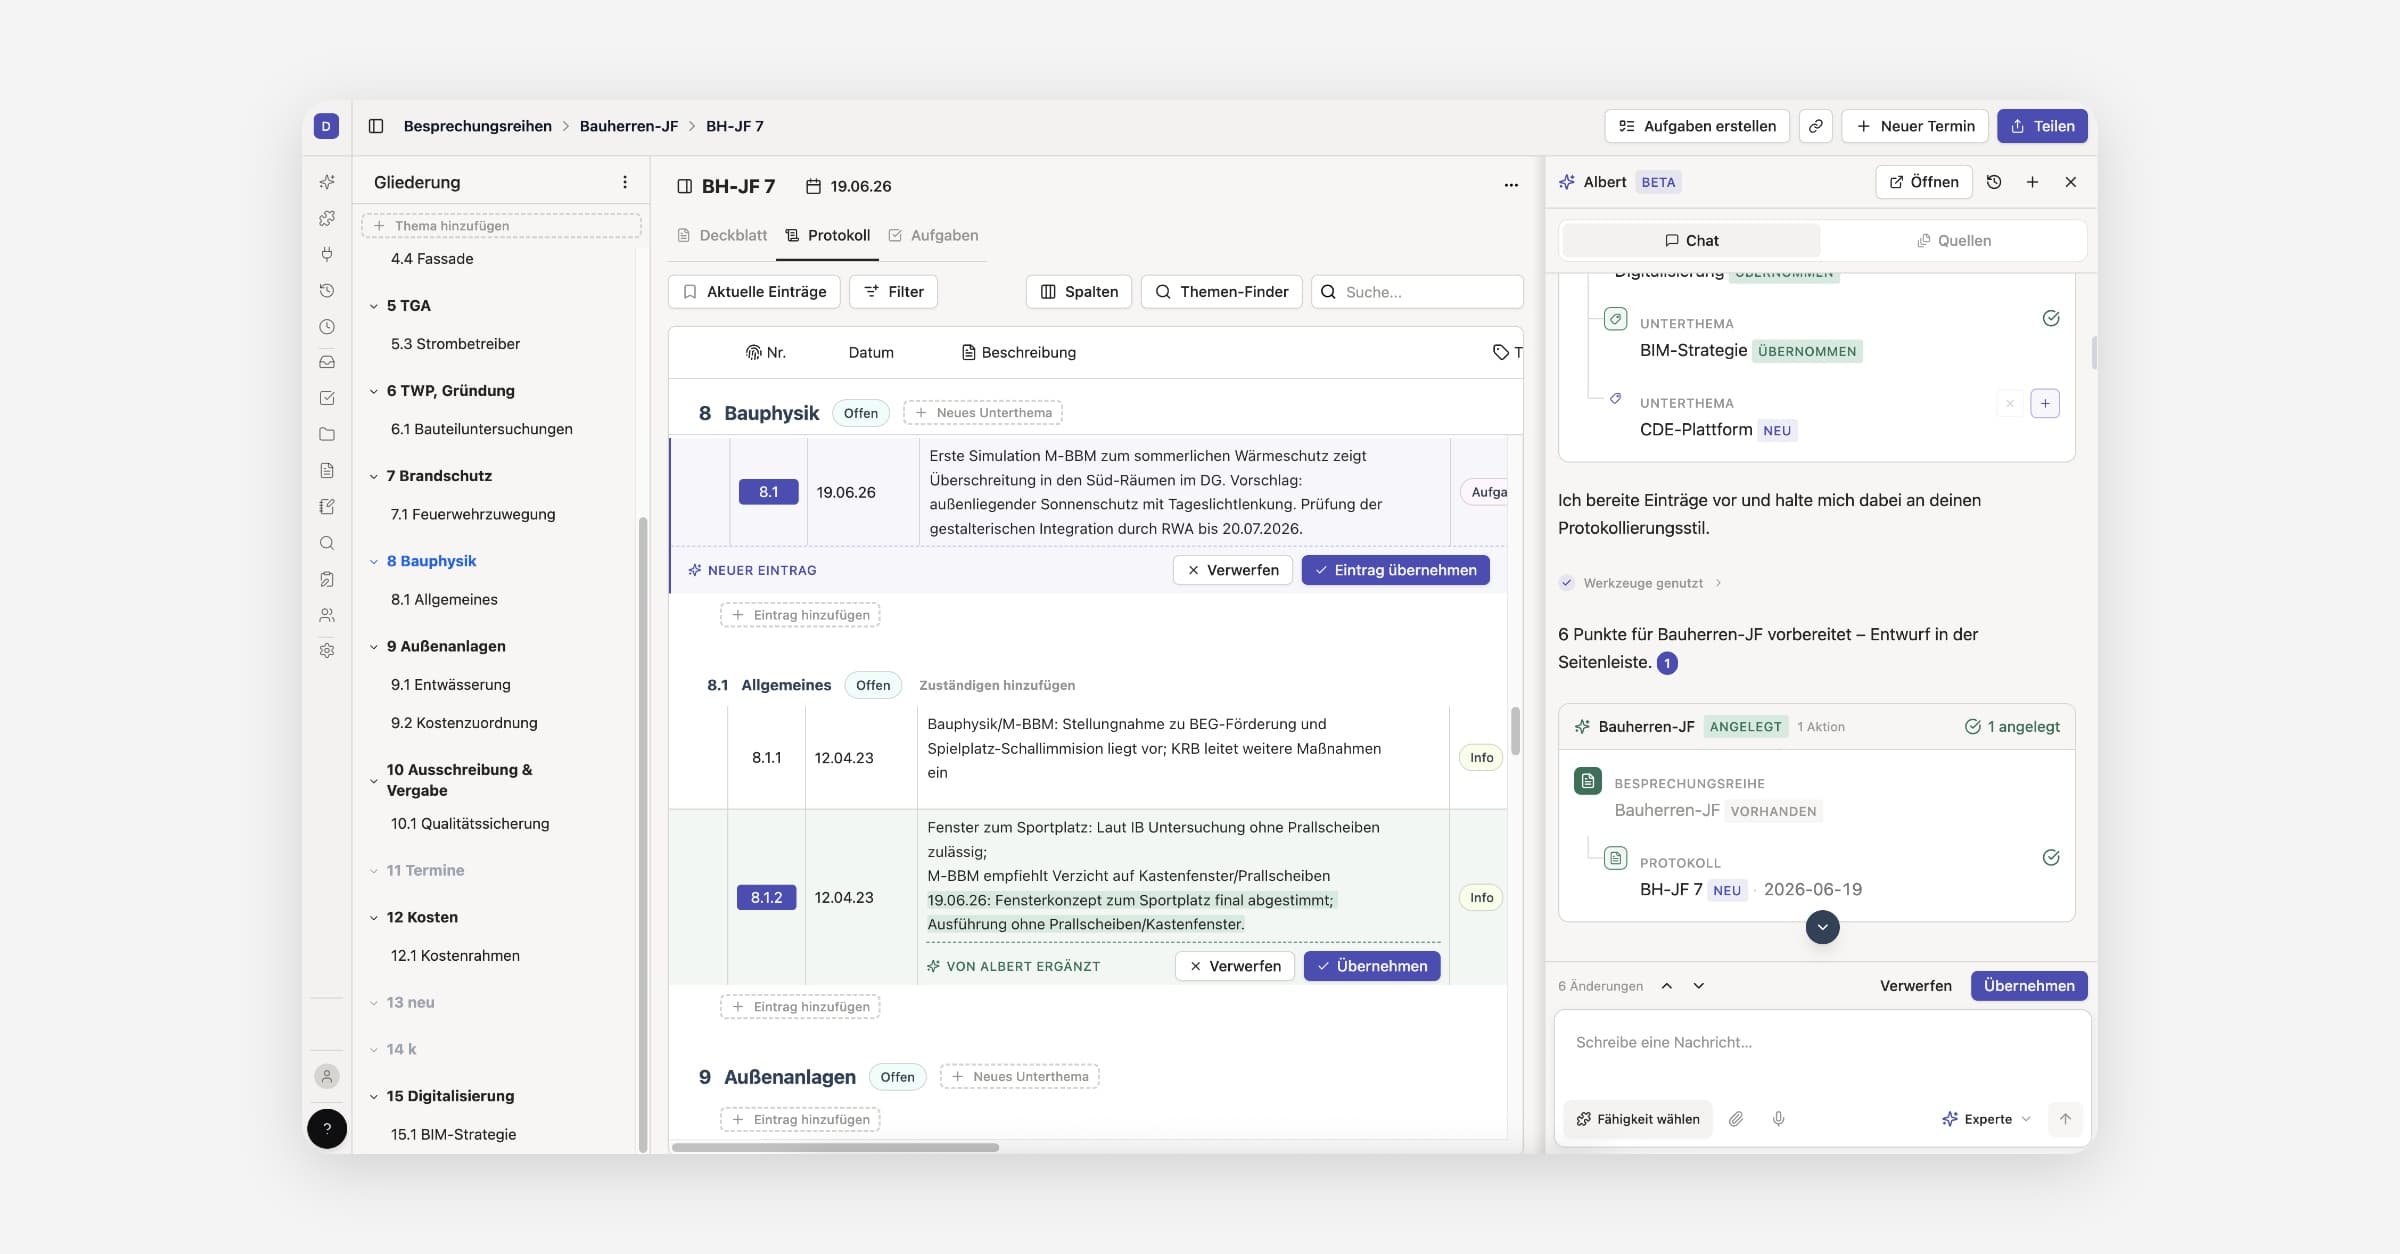The image size is (2400, 1254).
Task: Click Neuer Termin button
Action: [x=1915, y=126]
